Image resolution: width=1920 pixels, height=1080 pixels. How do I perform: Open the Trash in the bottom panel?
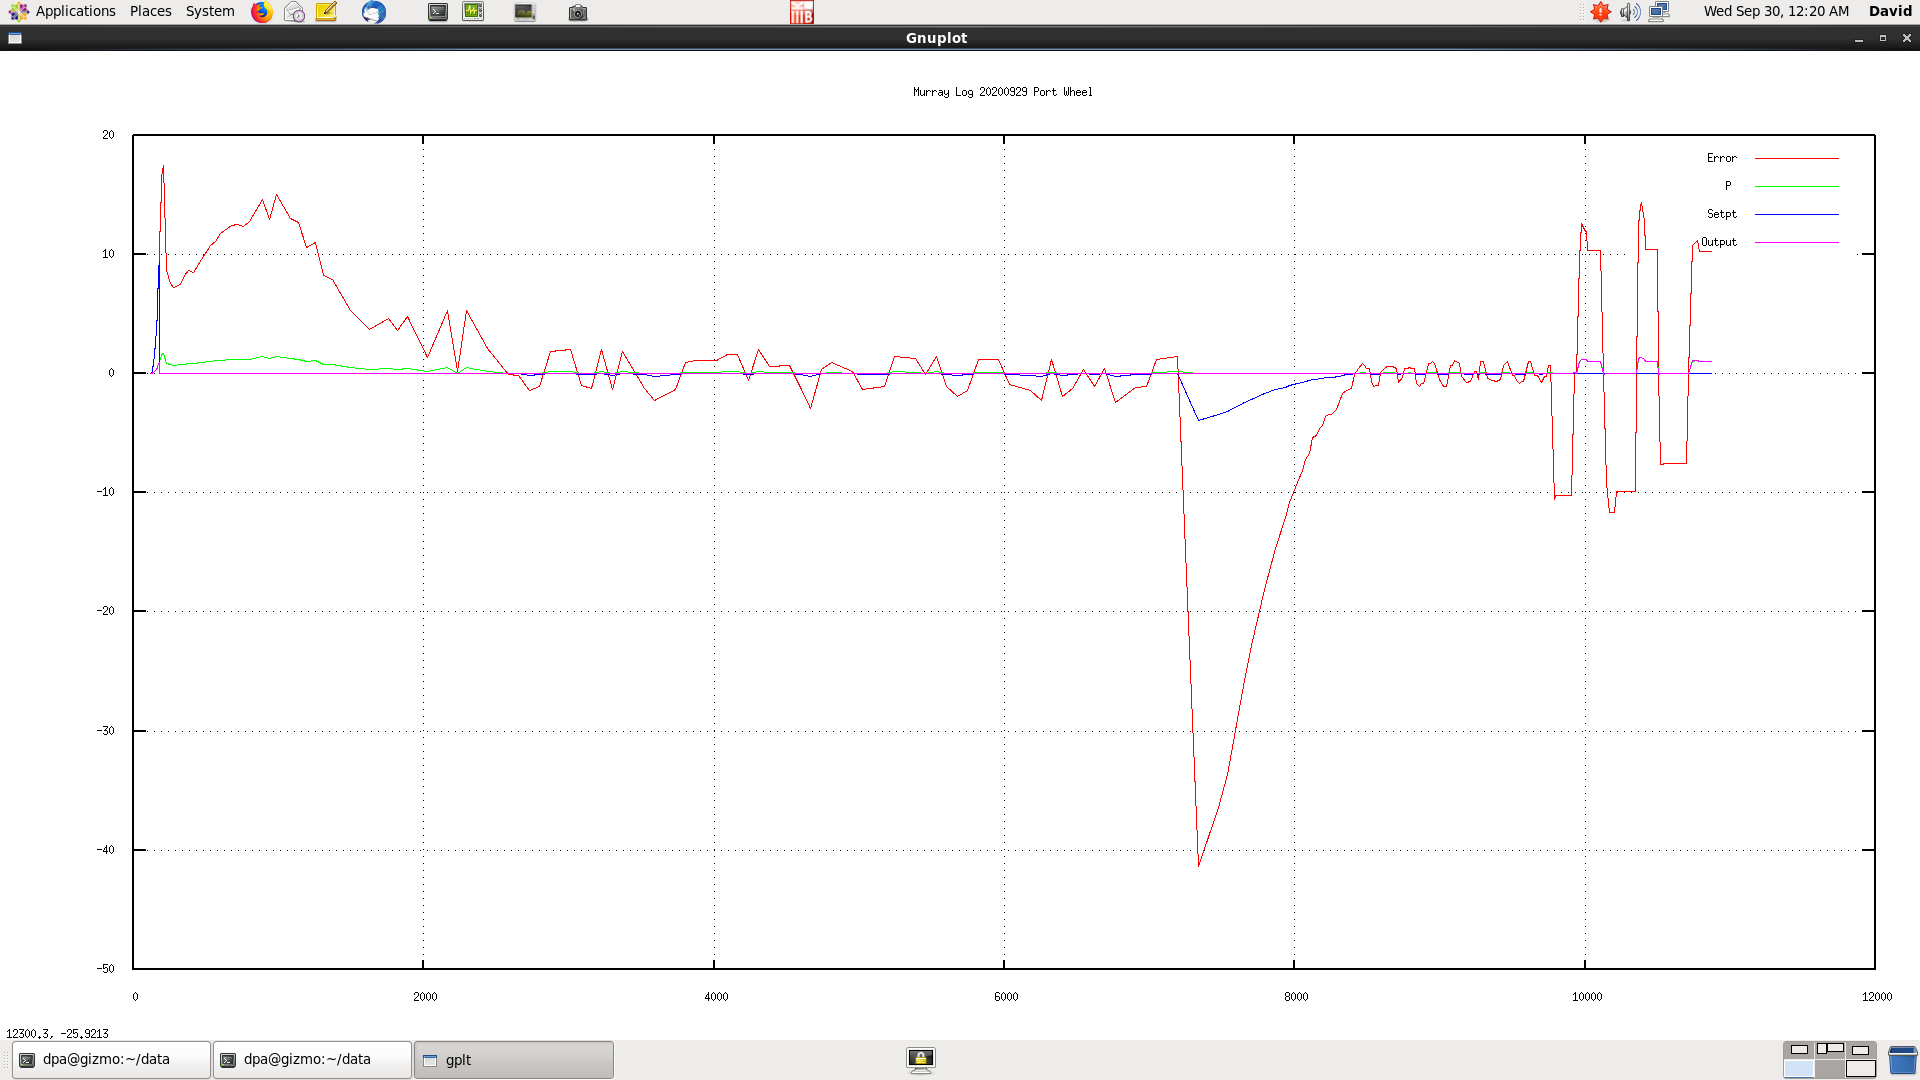(1902, 1060)
